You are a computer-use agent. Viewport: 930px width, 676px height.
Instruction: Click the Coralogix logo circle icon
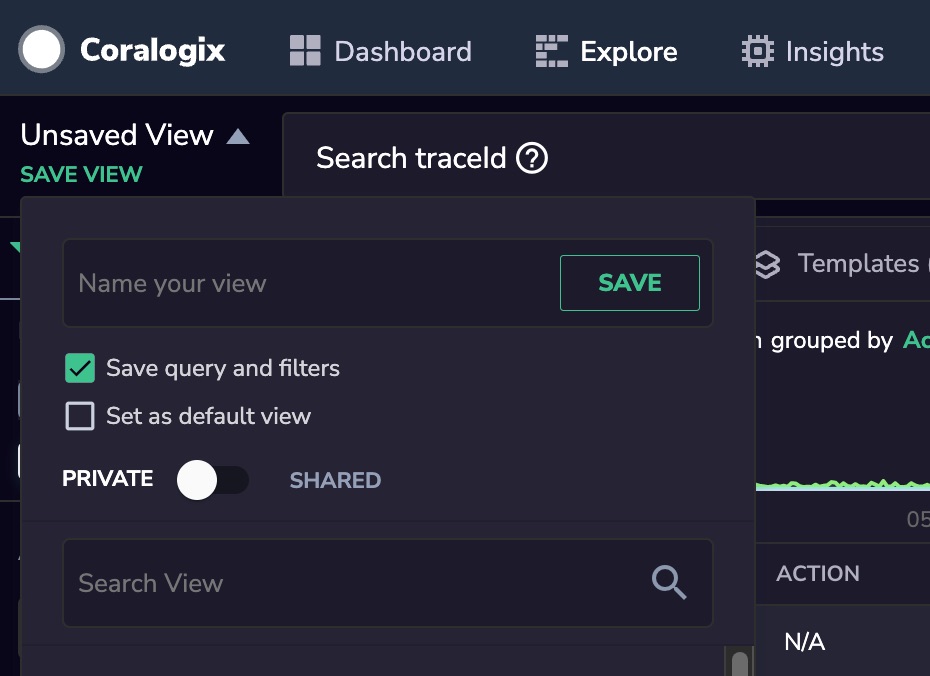point(42,50)
